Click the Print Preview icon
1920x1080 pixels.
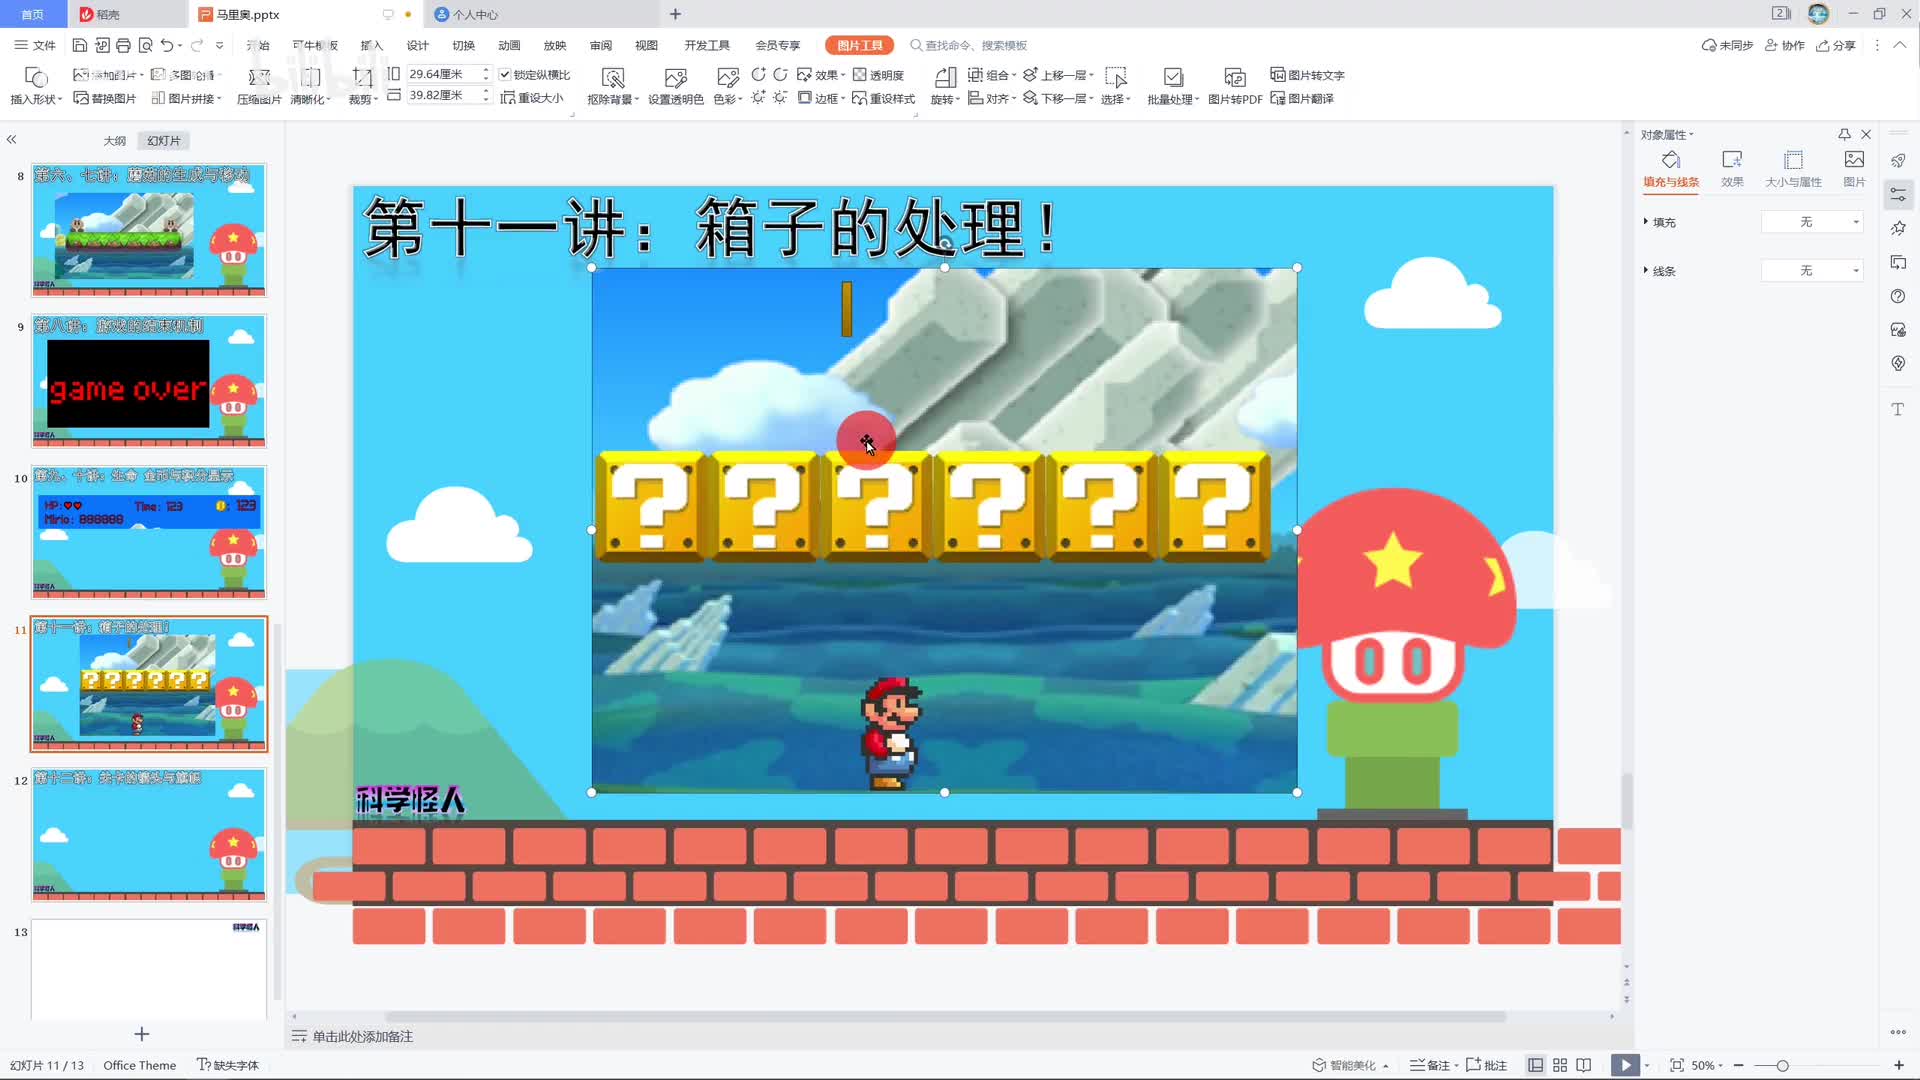[x=146, y=45]
